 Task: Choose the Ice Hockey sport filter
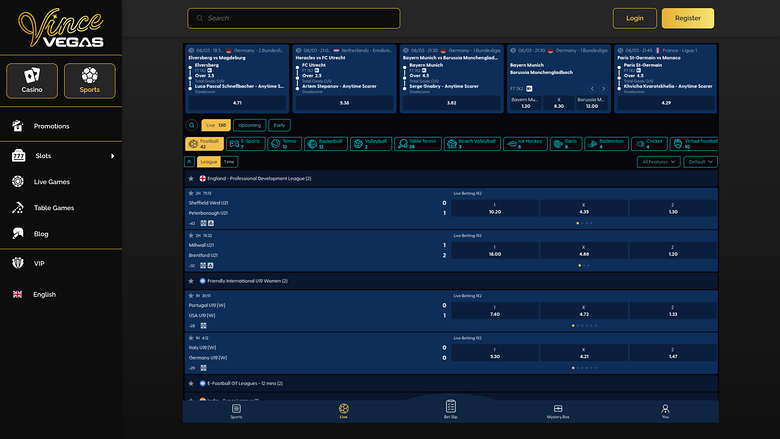pos(523,144)
